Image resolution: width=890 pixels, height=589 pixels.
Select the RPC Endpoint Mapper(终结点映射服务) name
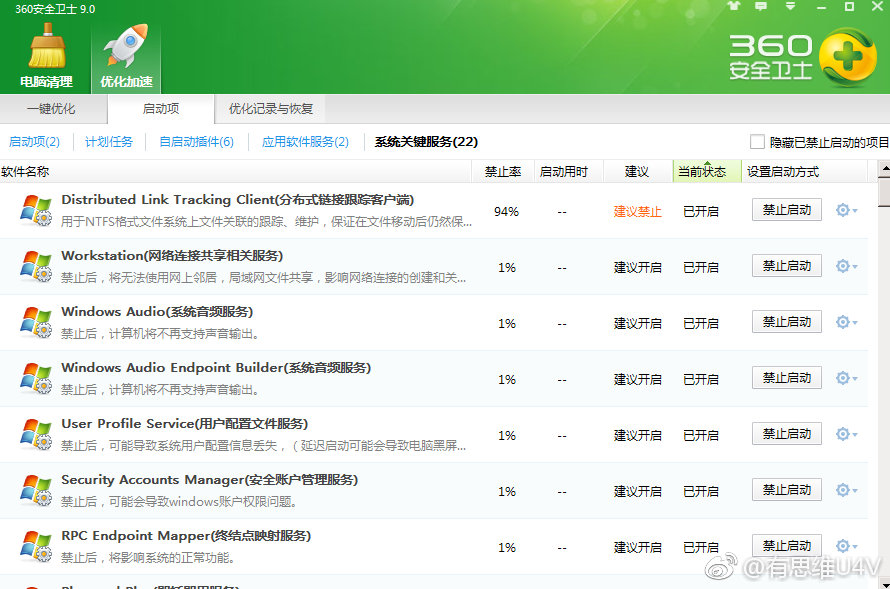coord(186,536)
